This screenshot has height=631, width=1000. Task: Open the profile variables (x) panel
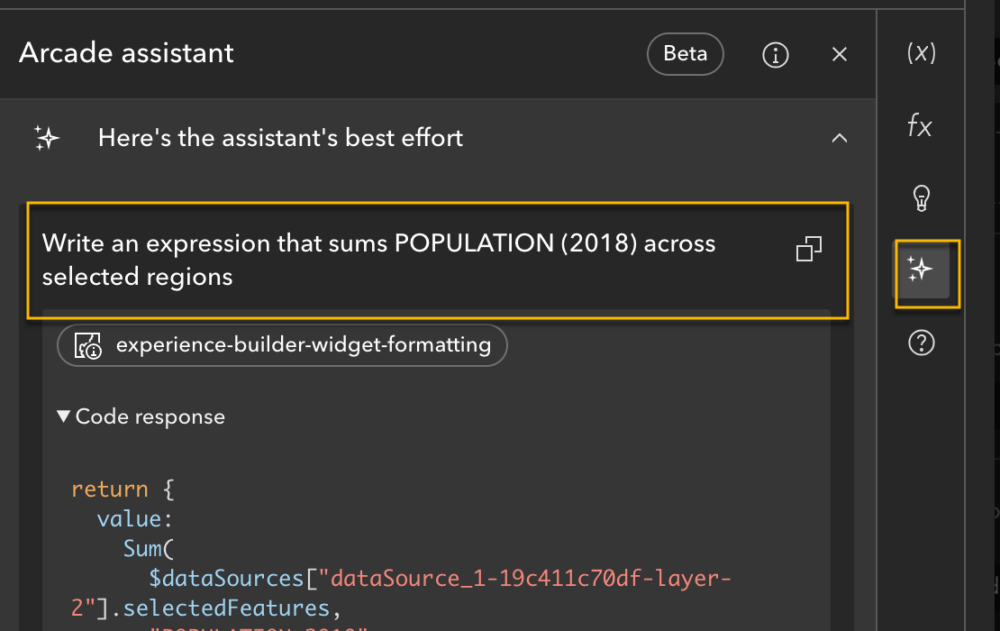[x=920, y=54]
